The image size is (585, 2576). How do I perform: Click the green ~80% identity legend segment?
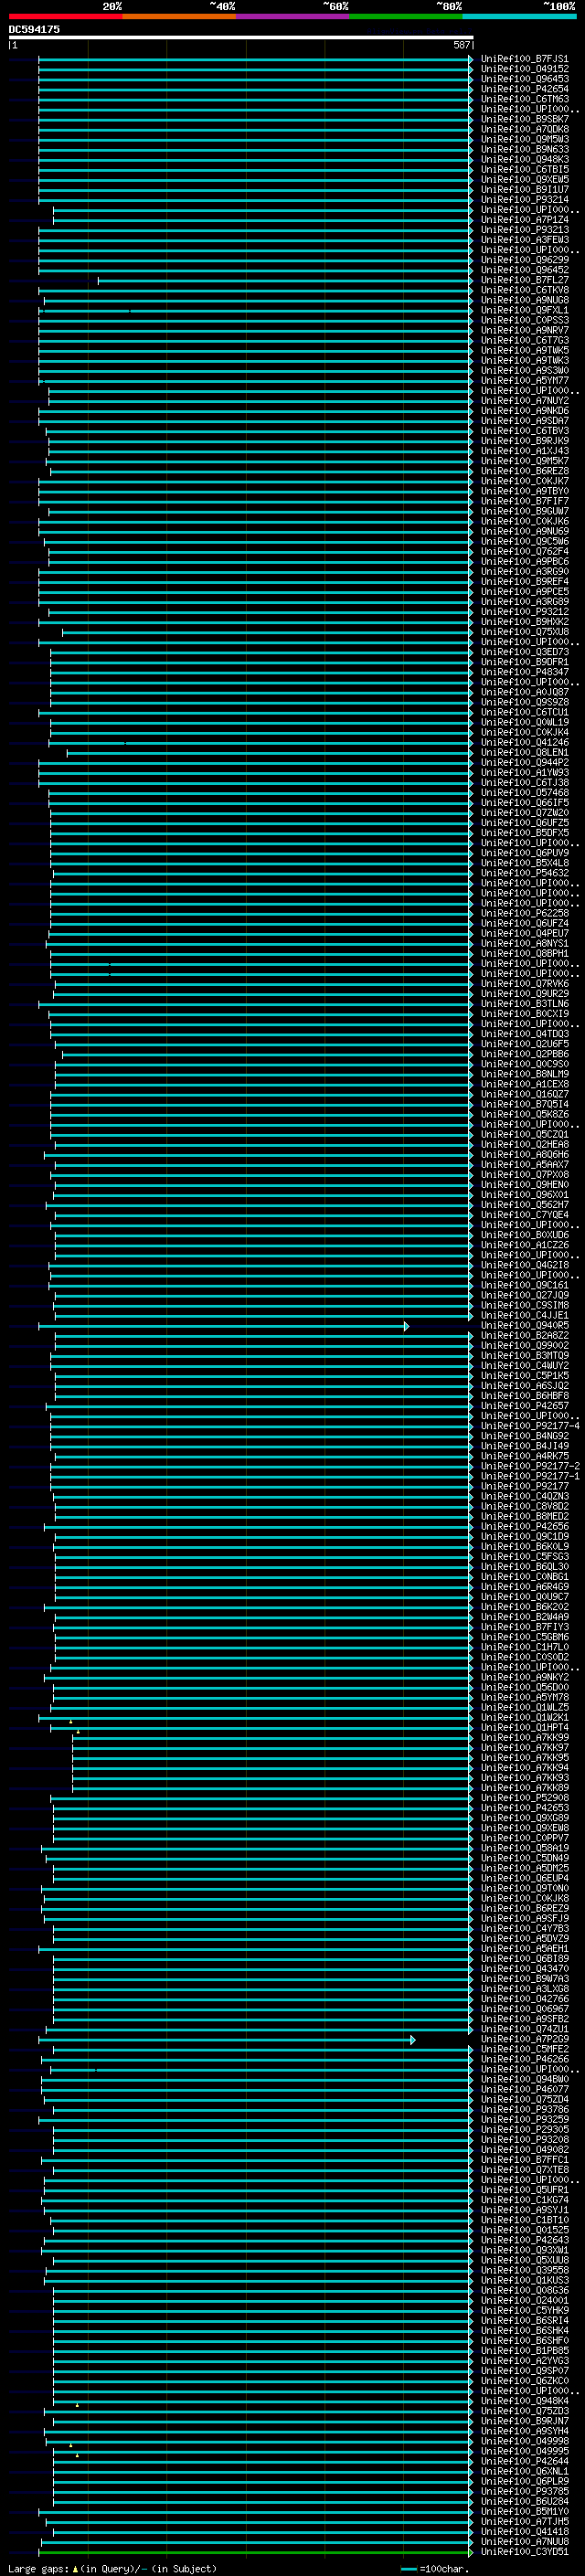(406, 16)
